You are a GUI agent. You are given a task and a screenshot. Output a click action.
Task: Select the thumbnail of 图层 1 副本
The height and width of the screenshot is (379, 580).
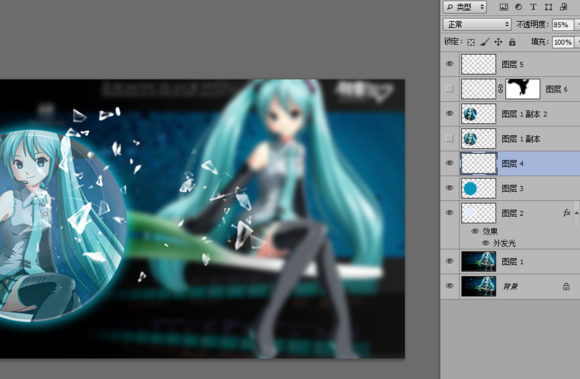click(478, 138)
